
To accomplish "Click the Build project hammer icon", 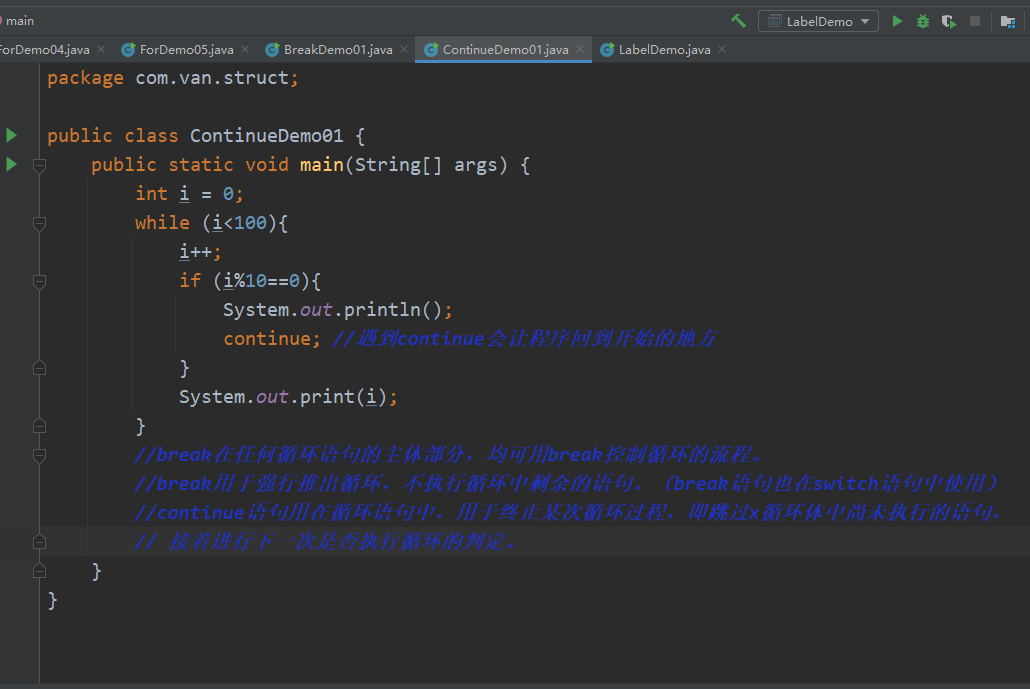I will tap(738, 21).
